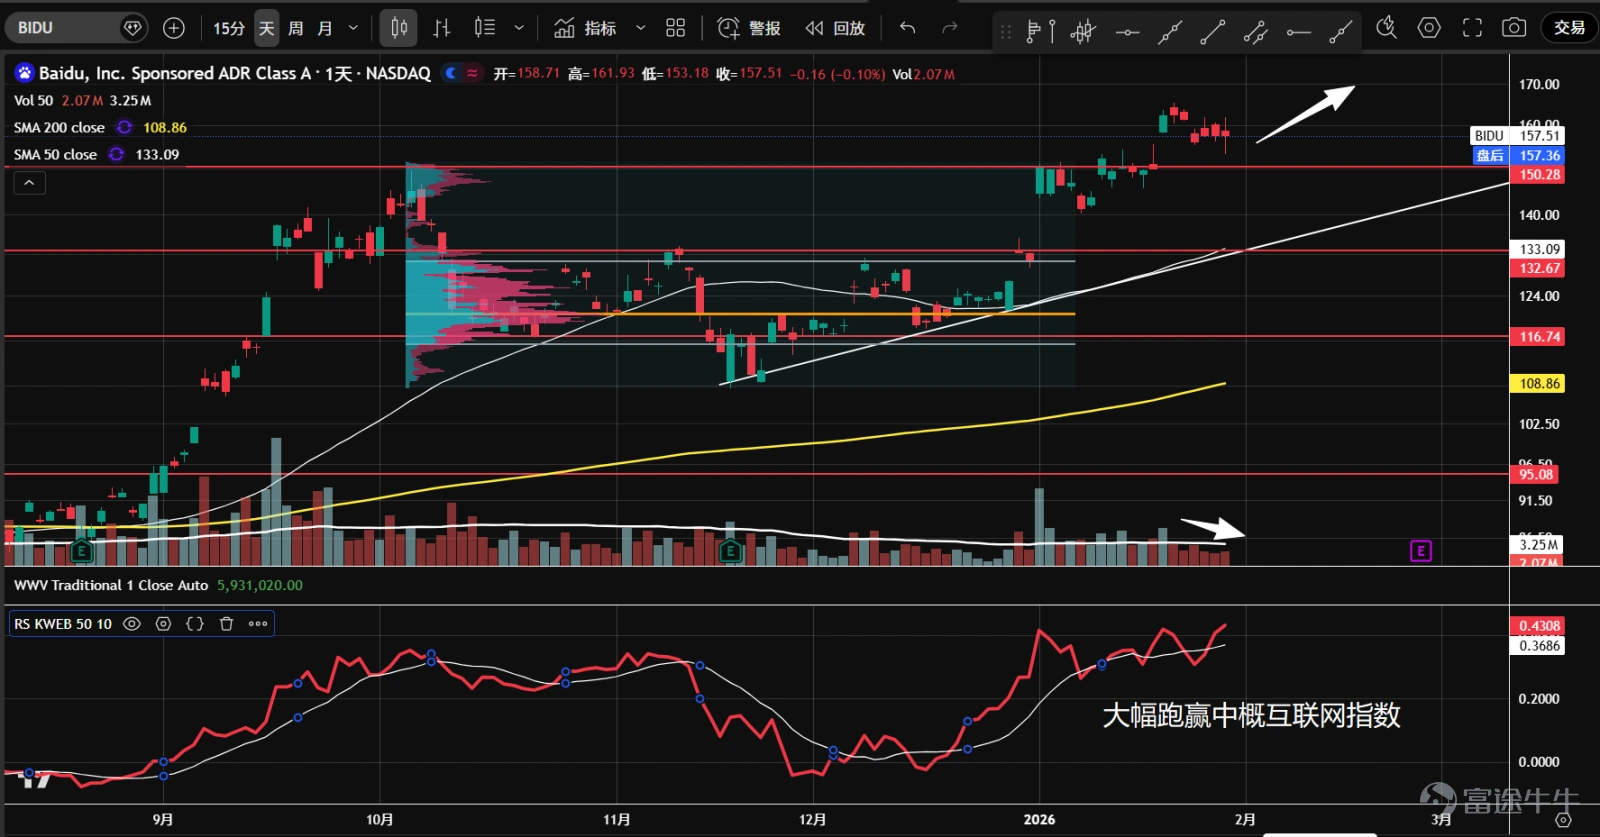The height and width of the screenshot is (837, 1600).
Task: Click the 95.08 red price line label
Action: pyautogui.click(x=1535, y=475)
